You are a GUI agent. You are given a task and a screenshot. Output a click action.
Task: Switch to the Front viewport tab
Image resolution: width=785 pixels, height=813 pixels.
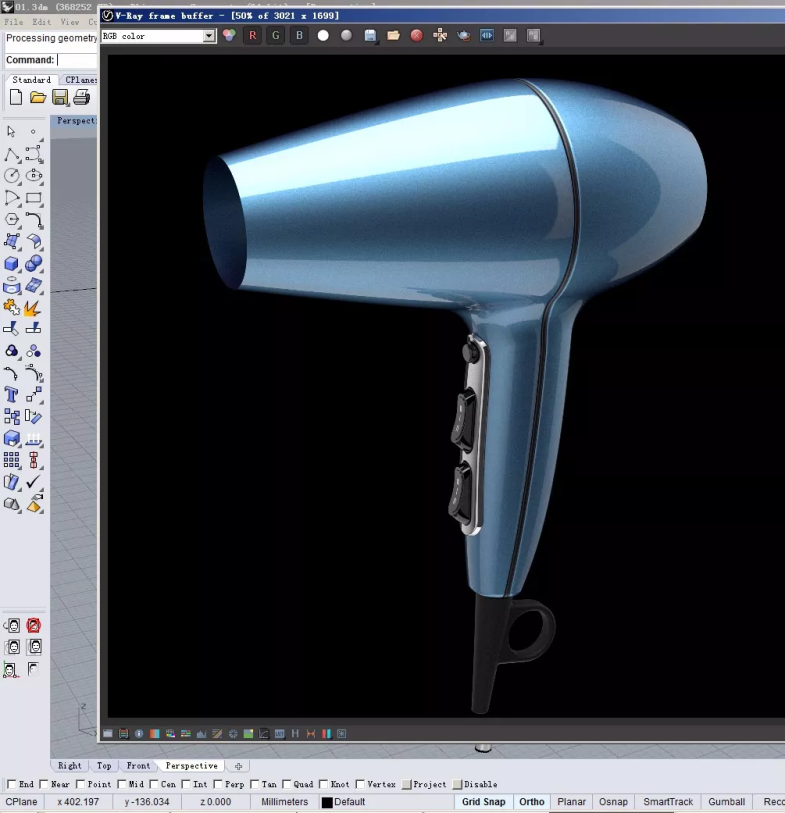click(138, 766)
